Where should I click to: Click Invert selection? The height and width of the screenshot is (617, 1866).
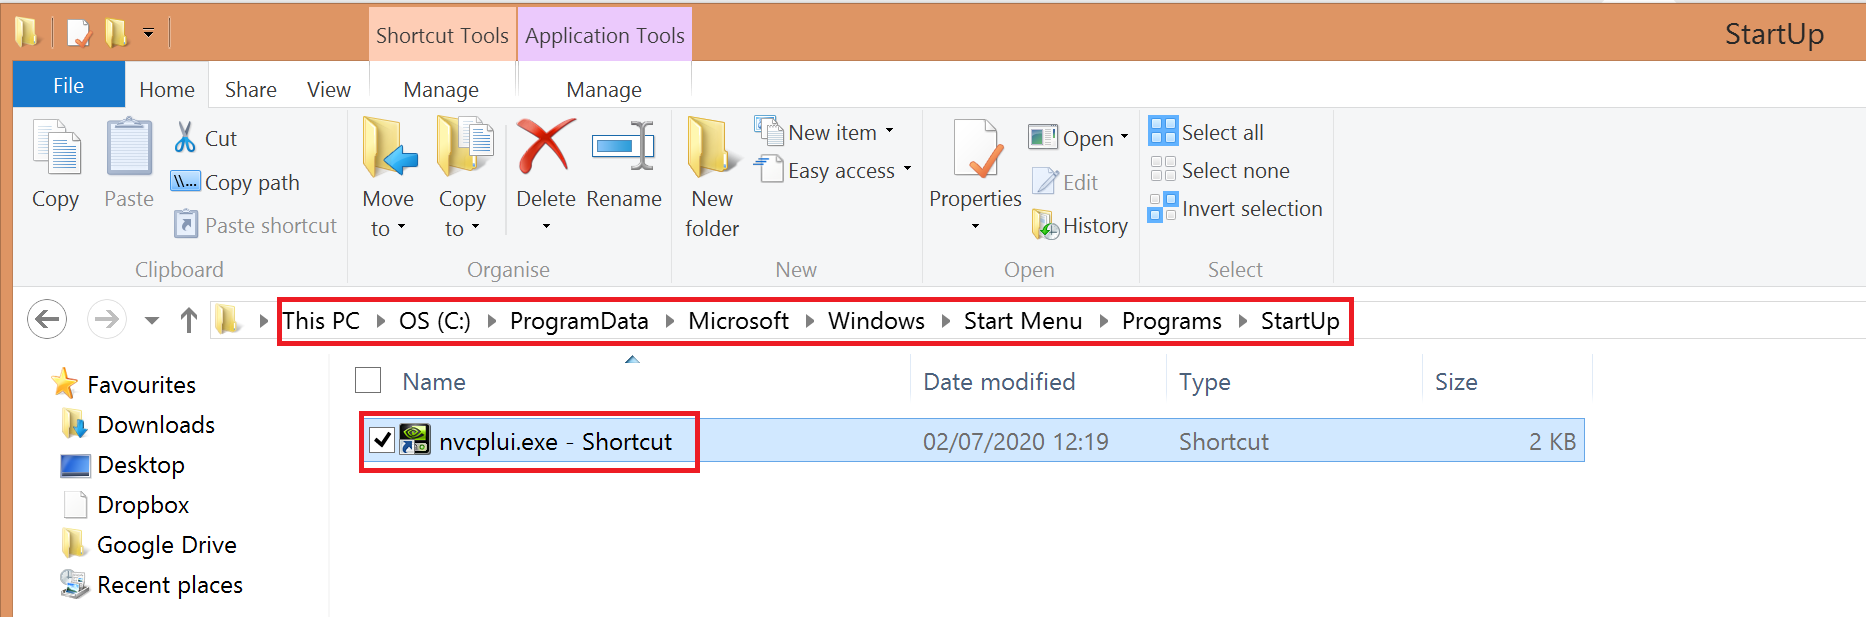pyautogui.click(x=1236, y=208)
